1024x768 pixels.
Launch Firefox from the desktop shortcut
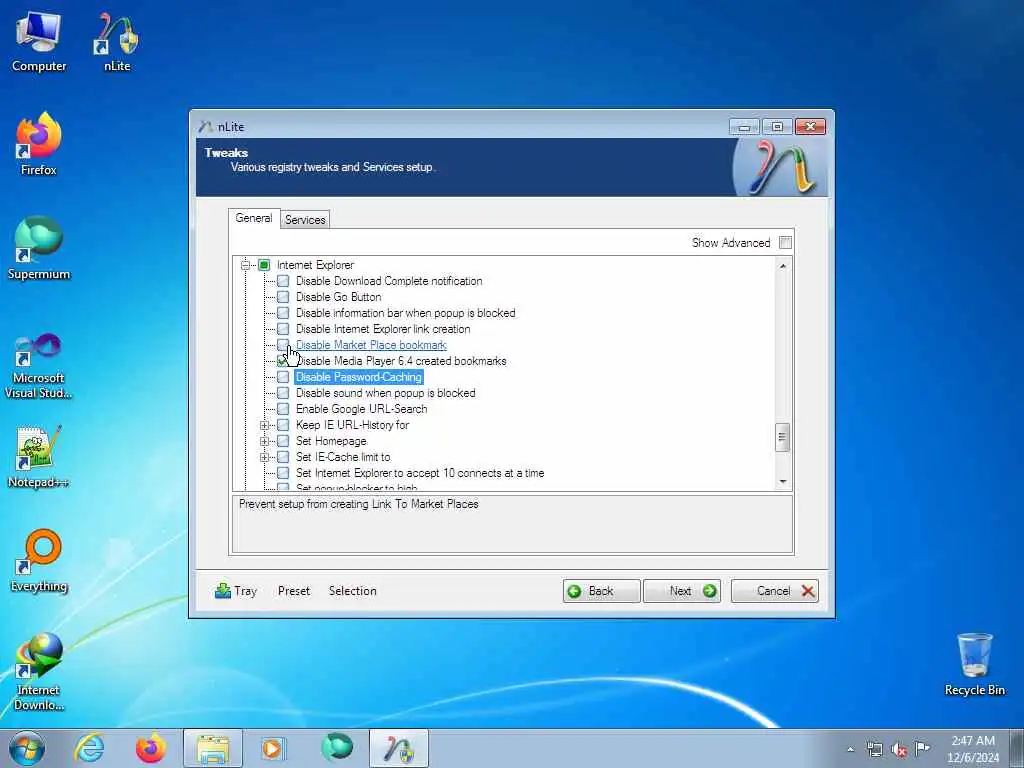click(39, 145)
